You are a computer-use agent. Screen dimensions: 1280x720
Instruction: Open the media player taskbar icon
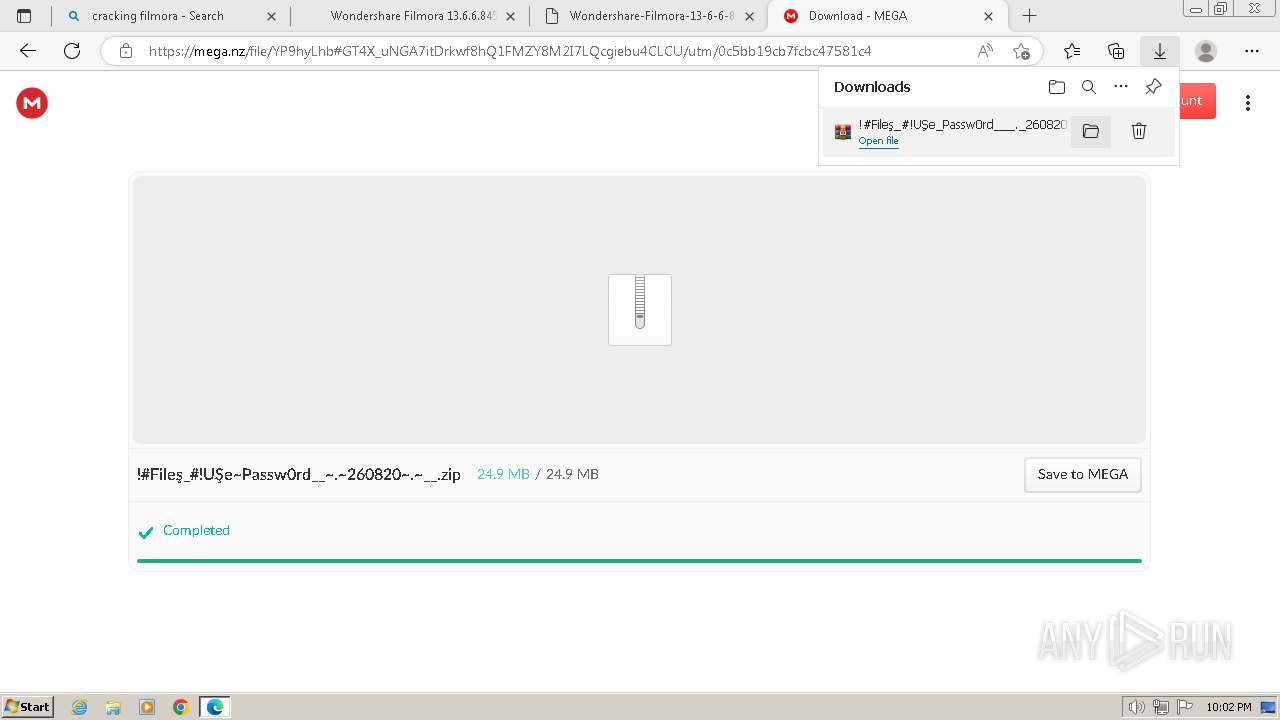[x=147, y=707]
